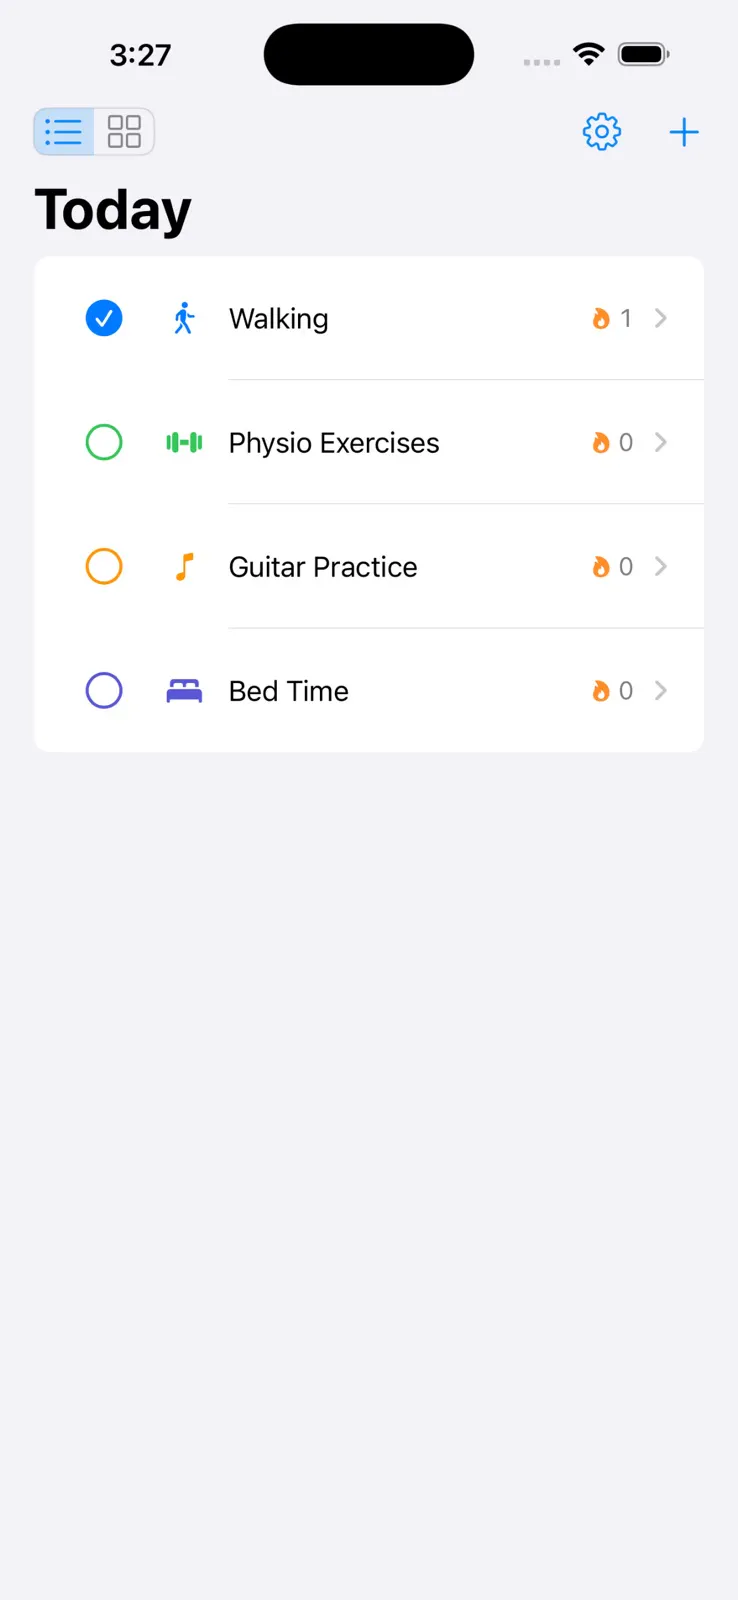
Task: Open settings via the gear icon
Action: point(602,132)
